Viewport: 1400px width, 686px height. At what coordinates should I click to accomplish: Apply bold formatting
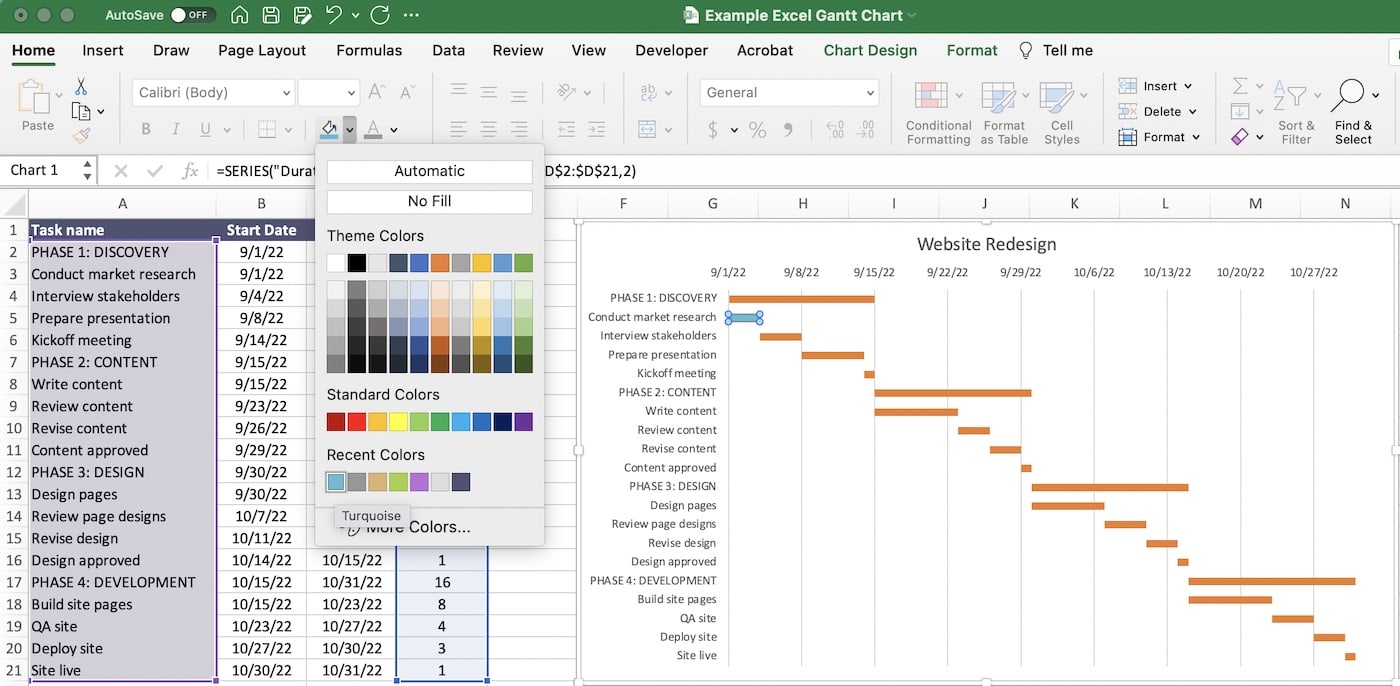pos(145,128)
